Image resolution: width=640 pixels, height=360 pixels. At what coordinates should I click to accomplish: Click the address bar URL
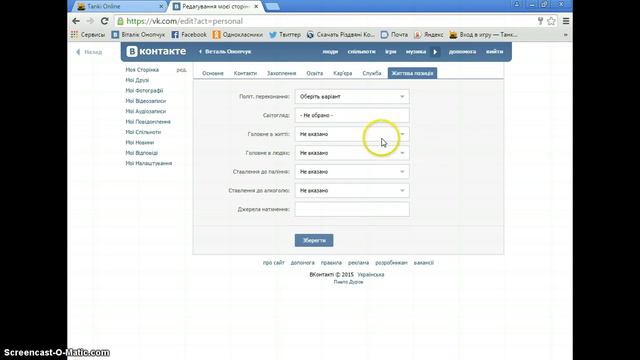click(x=184, y=21)
